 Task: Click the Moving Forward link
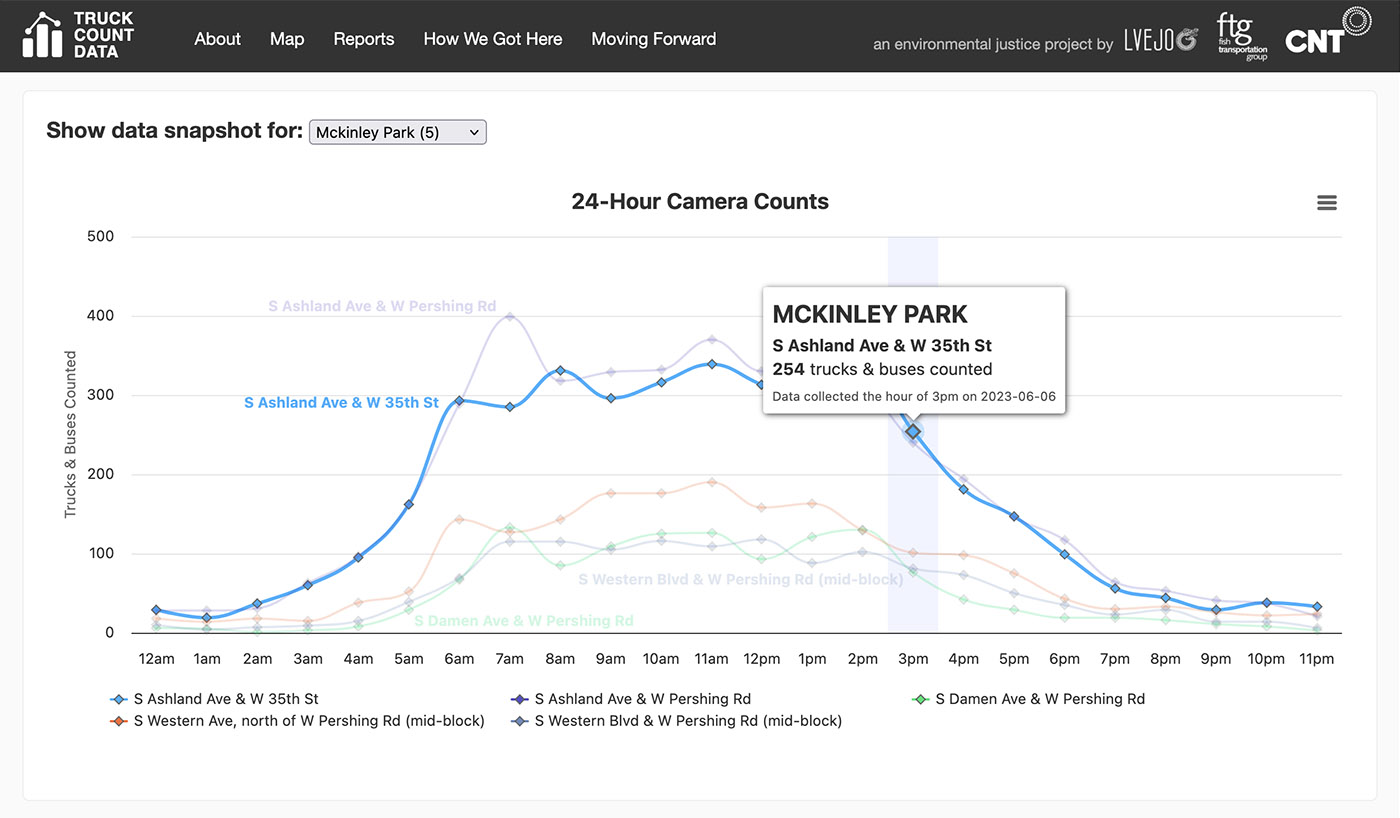(x=653, y=39)
